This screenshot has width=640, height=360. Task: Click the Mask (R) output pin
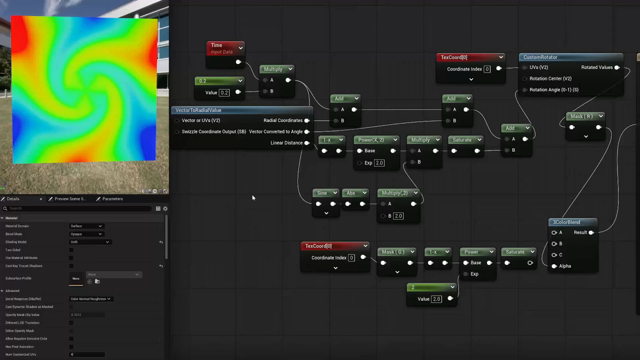coord(598,127)
